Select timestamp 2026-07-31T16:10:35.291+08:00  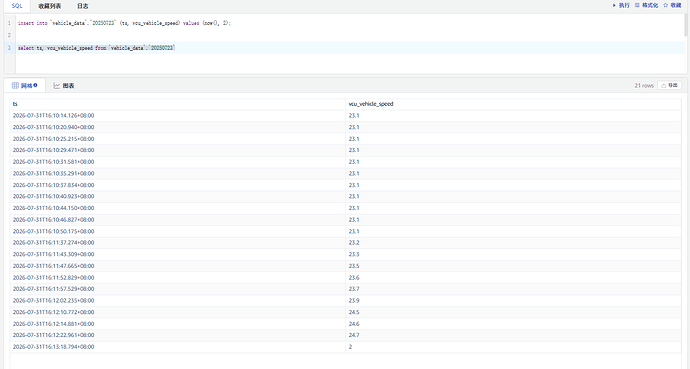53,173
